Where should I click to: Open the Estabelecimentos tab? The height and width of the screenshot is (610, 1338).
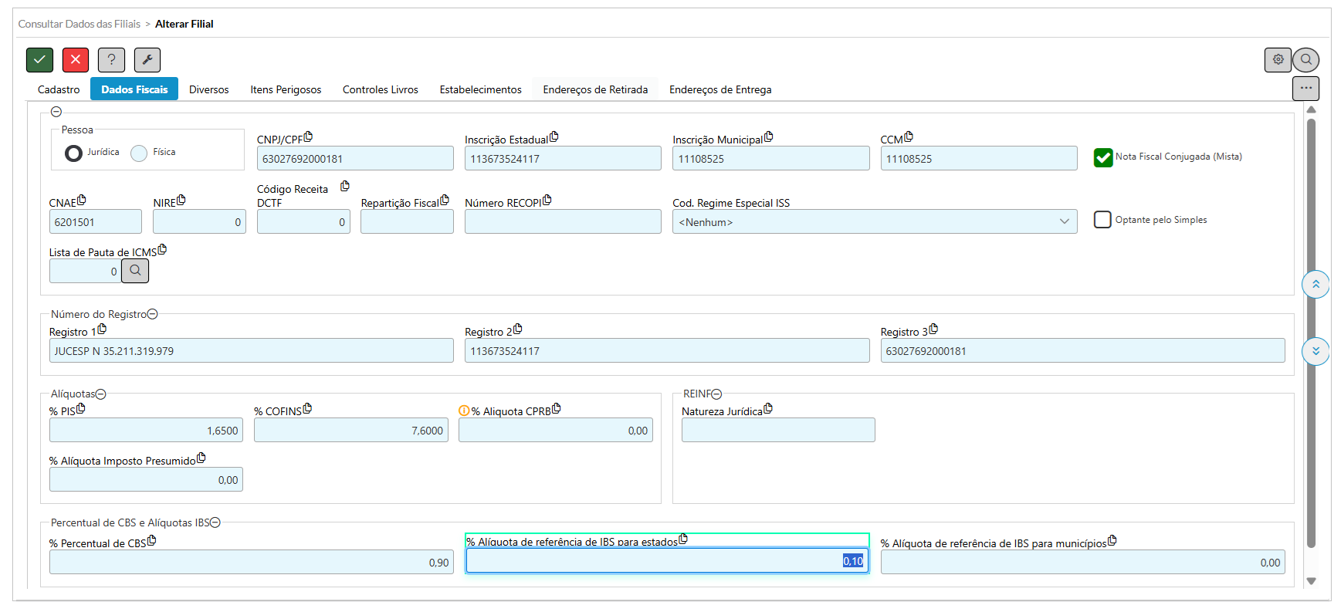481,90
